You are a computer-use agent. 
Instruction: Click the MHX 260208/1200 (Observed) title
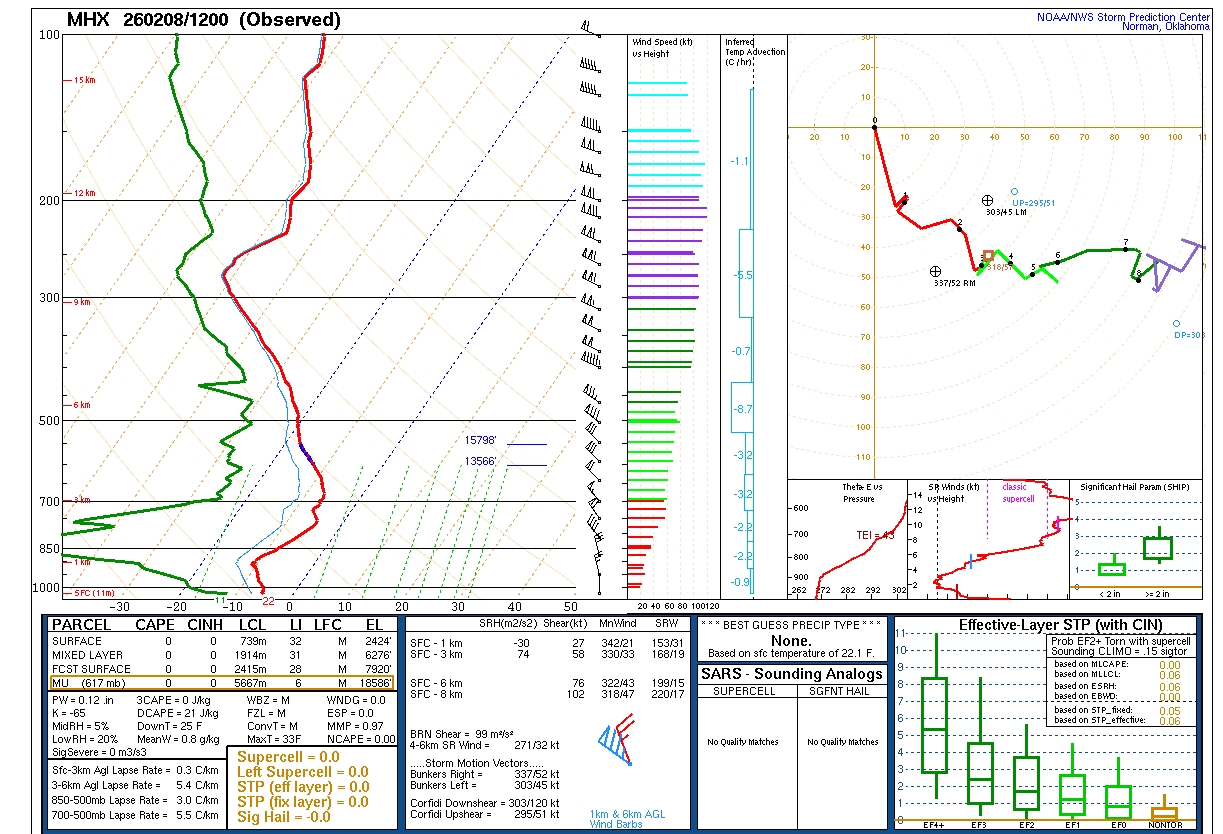203,20
